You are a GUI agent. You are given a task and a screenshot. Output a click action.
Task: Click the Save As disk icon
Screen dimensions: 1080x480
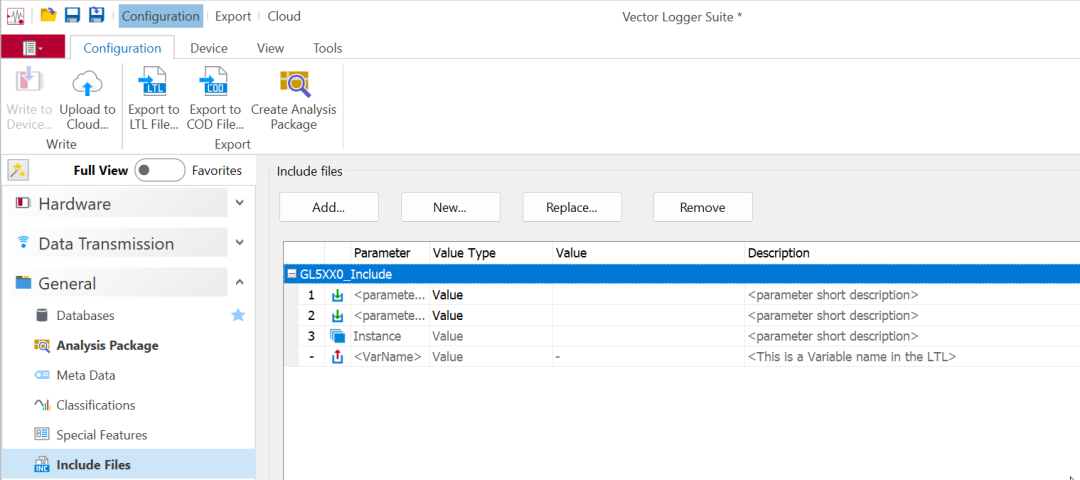coord(96,15)
